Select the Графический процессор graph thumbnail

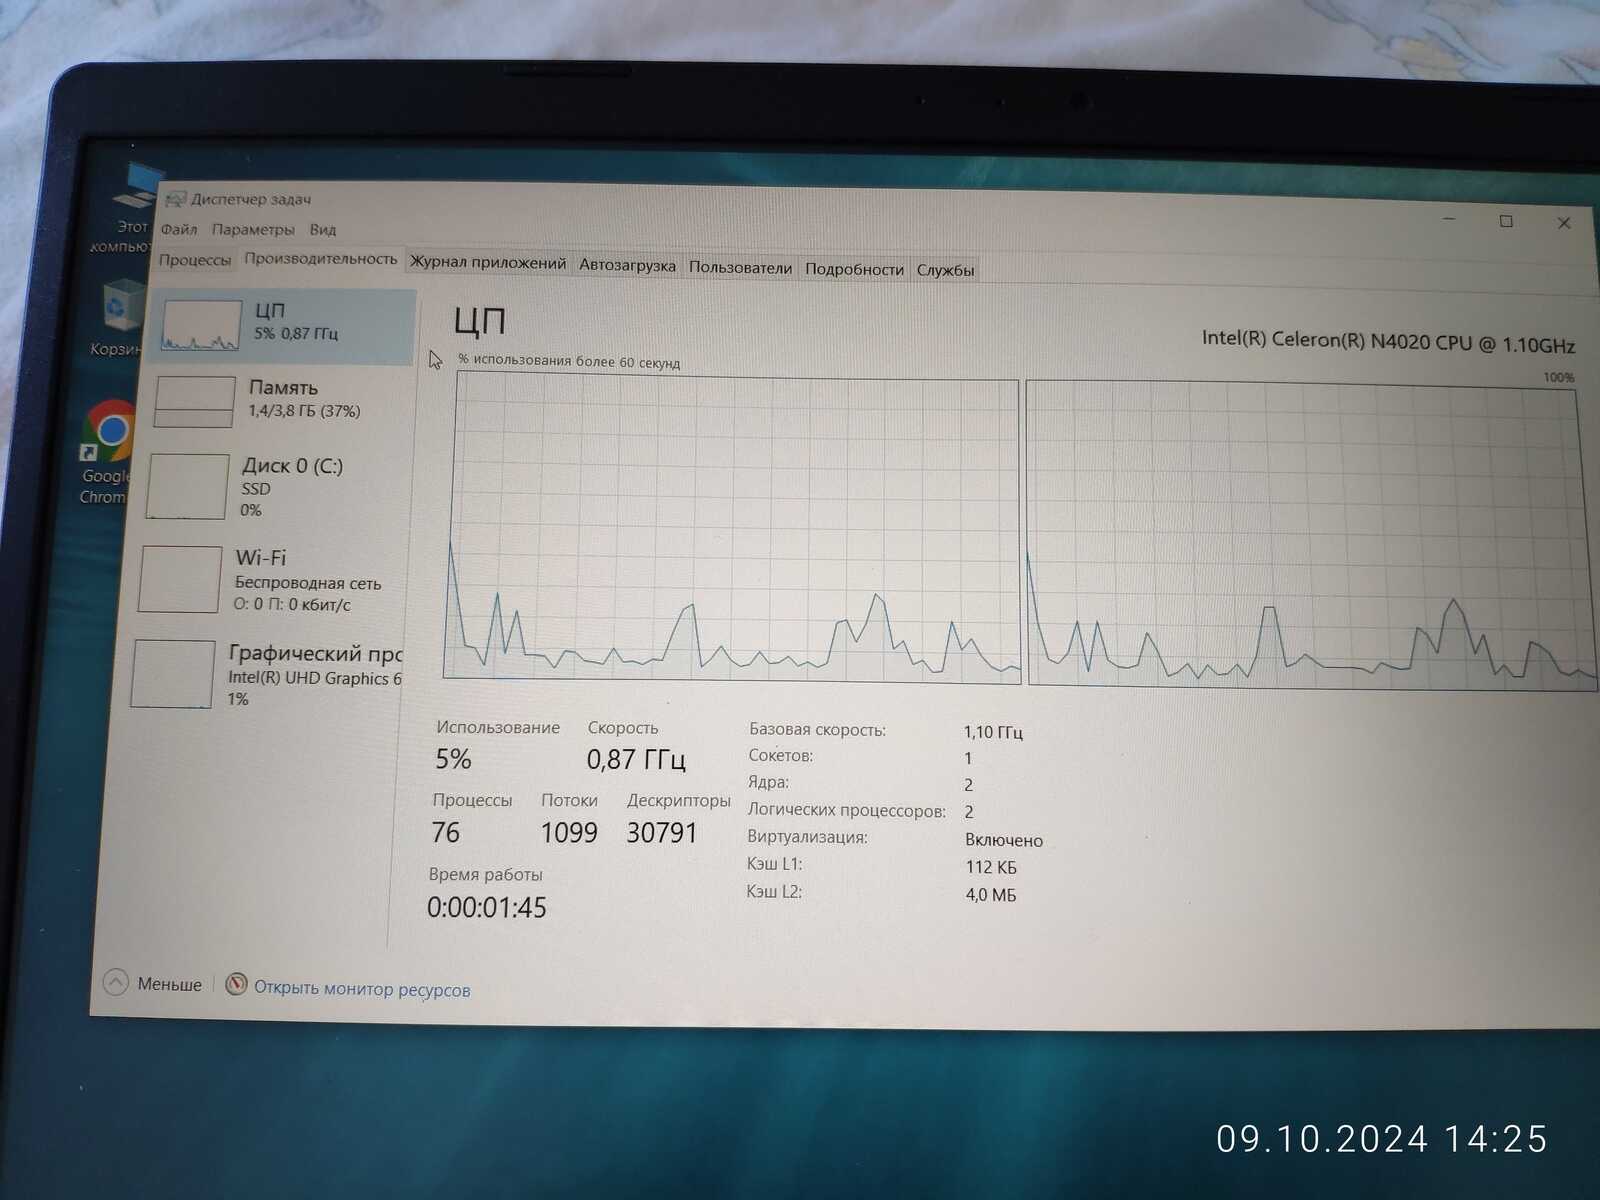172,674
